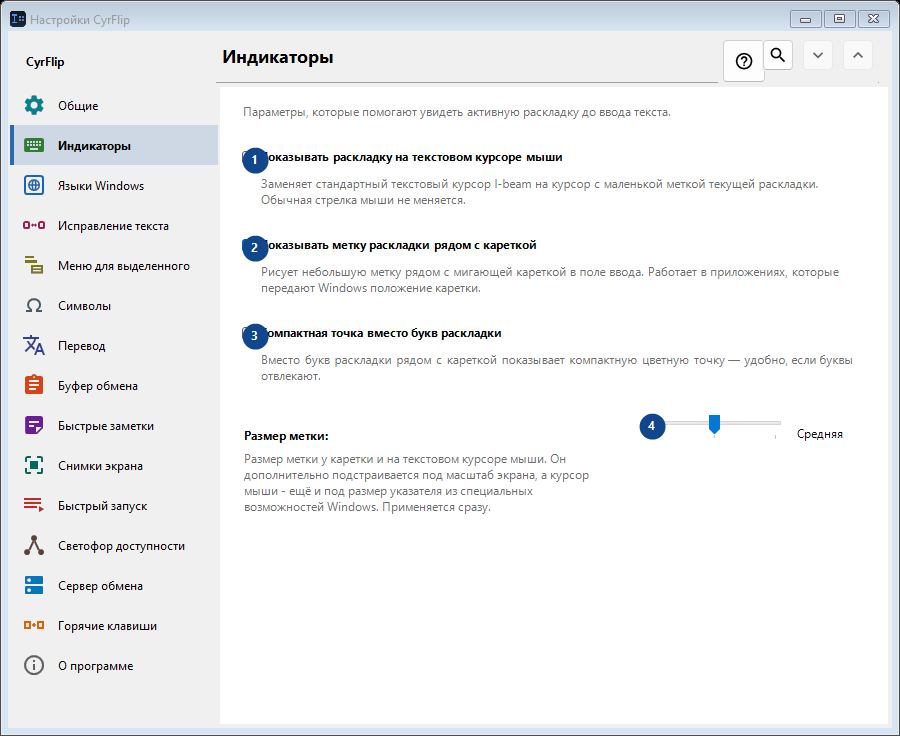Click the Языки Windows globe icon
The image size is (900, 736).
pos(34,185)
